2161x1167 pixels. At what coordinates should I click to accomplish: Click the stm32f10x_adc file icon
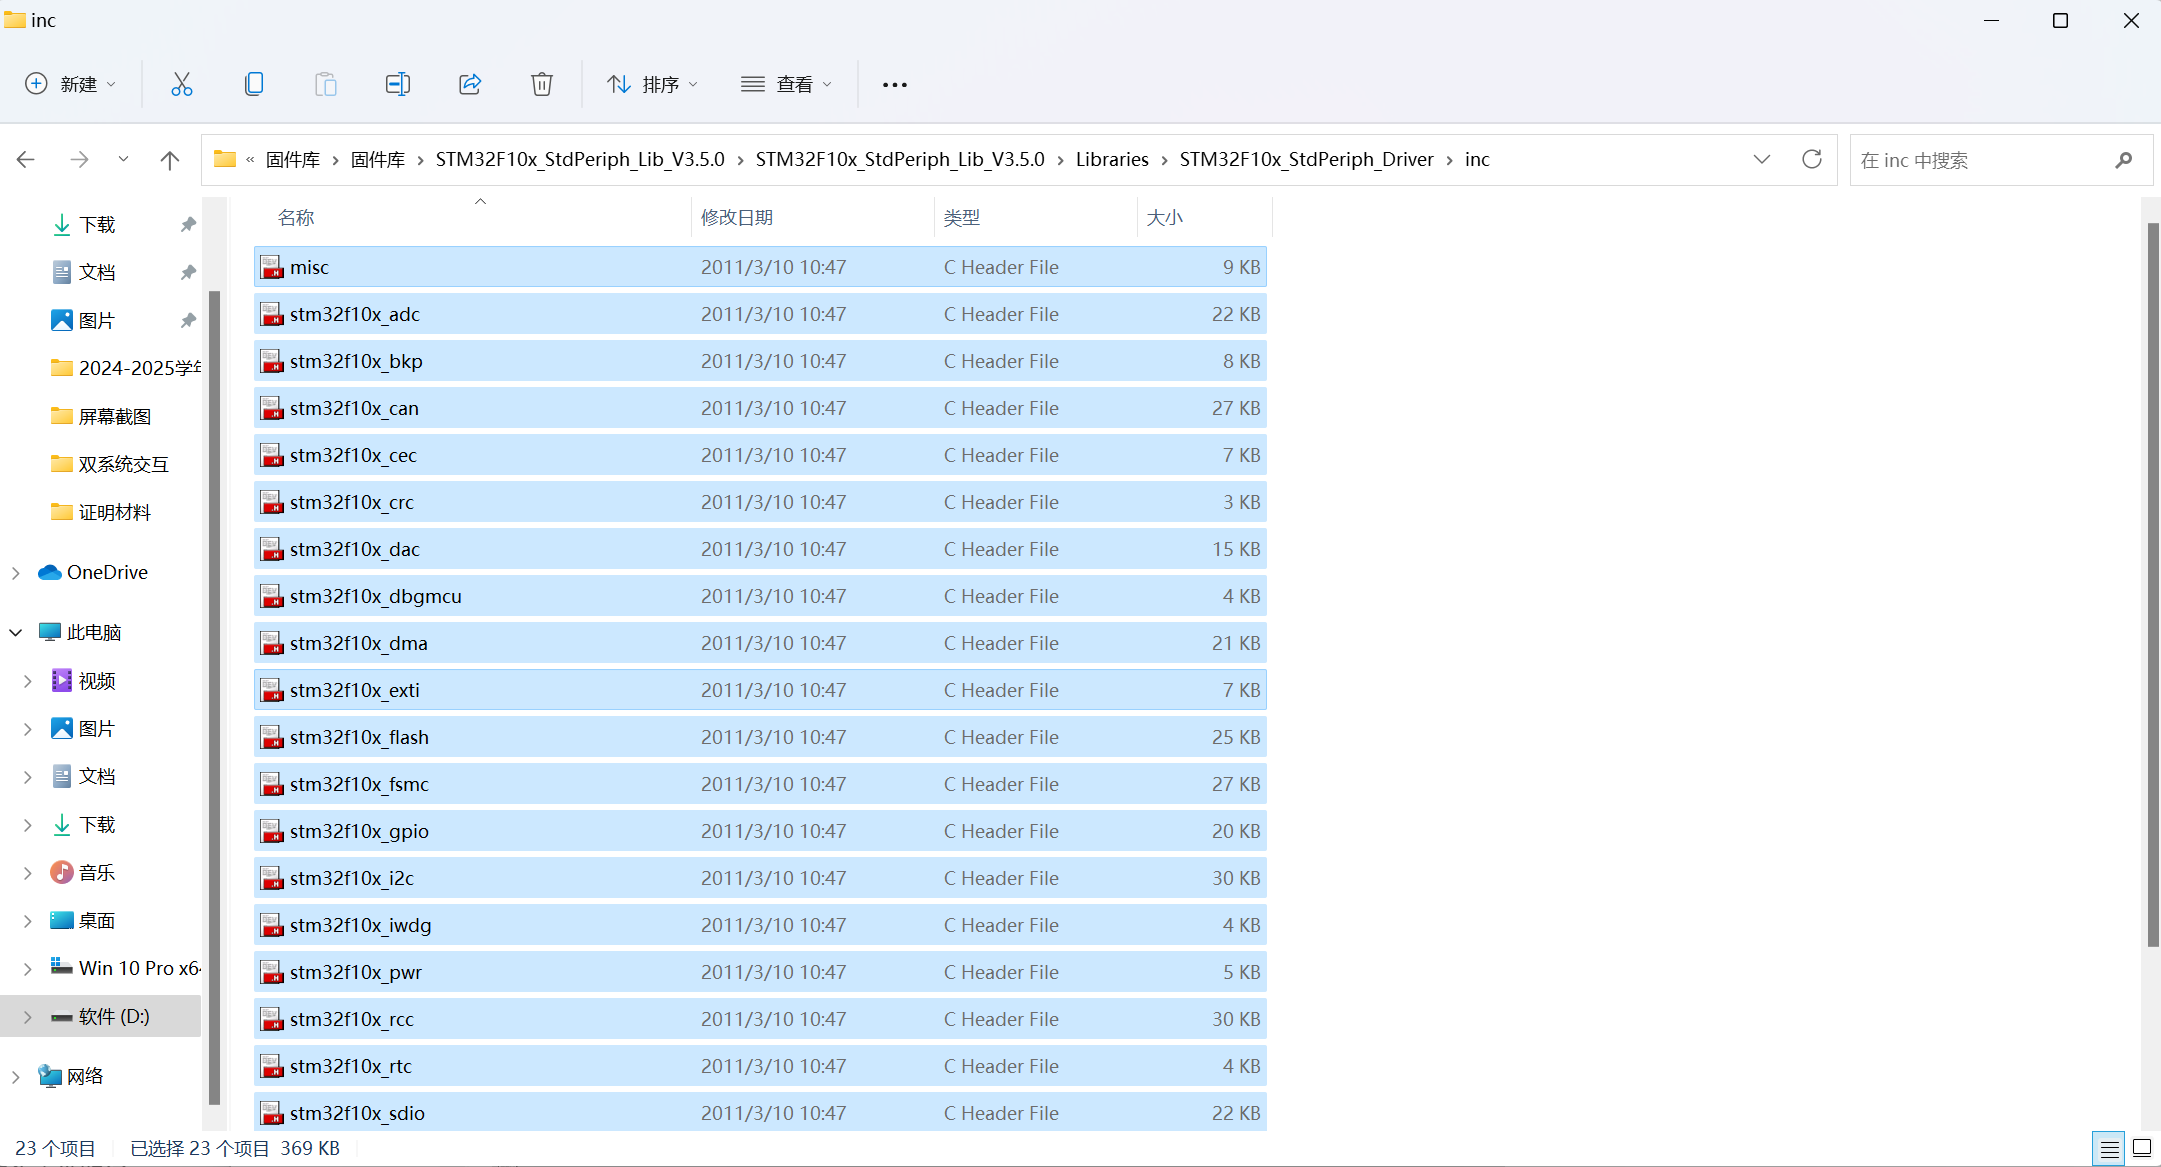coord(272,314)
